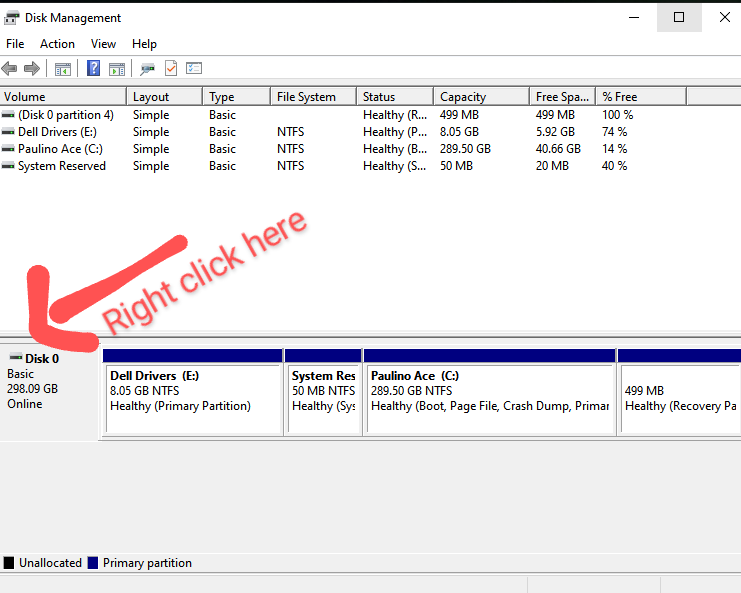Screen dimensions: 741x593
Task: Click the 100 % free cell
Action: (617, 115)
